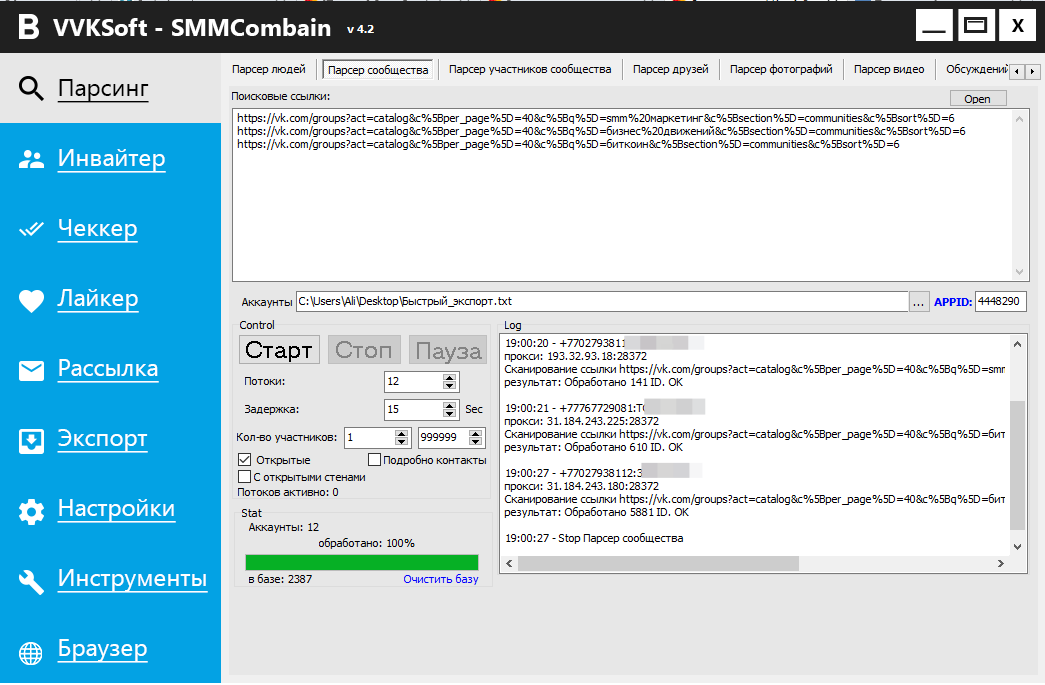Viewport: 1045px width, 685px height.
Task: Click the Log vertical scrollbar thumb
Action: pos(1018,466)
